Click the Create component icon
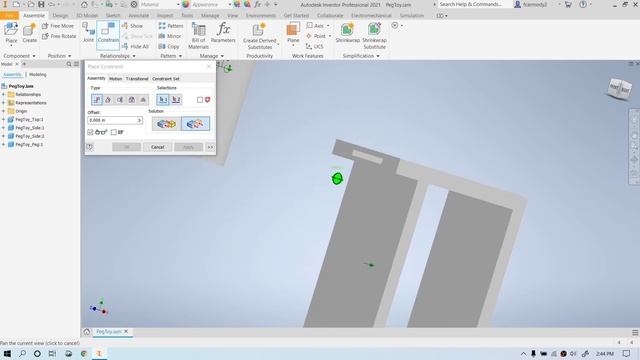 [x=29, y=33]
